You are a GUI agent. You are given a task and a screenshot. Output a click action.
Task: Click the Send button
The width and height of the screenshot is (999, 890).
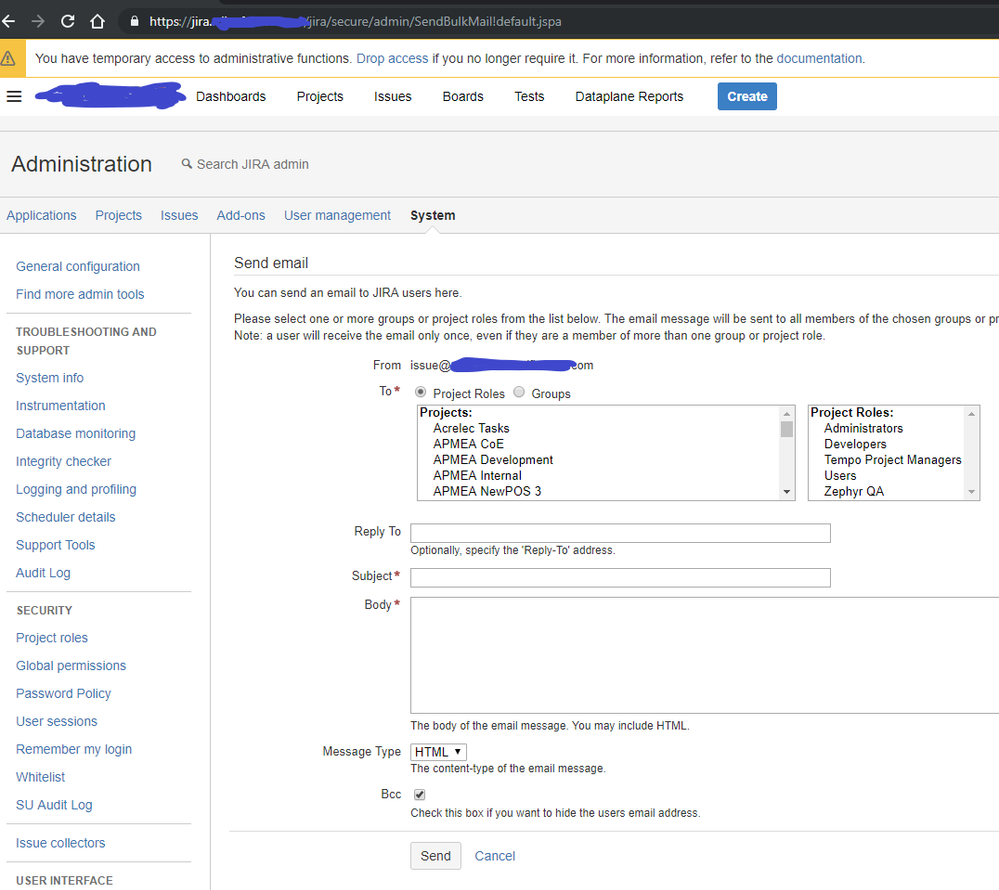click(x=436, y=856)
